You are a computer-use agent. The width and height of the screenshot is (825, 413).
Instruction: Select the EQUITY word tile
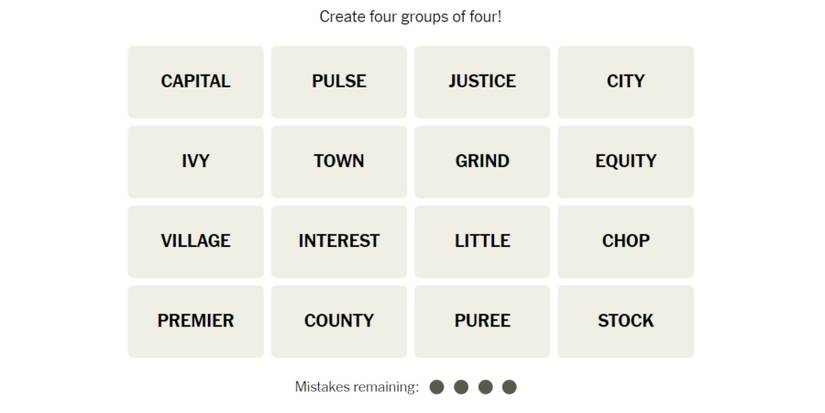click(x=626, y=161)
